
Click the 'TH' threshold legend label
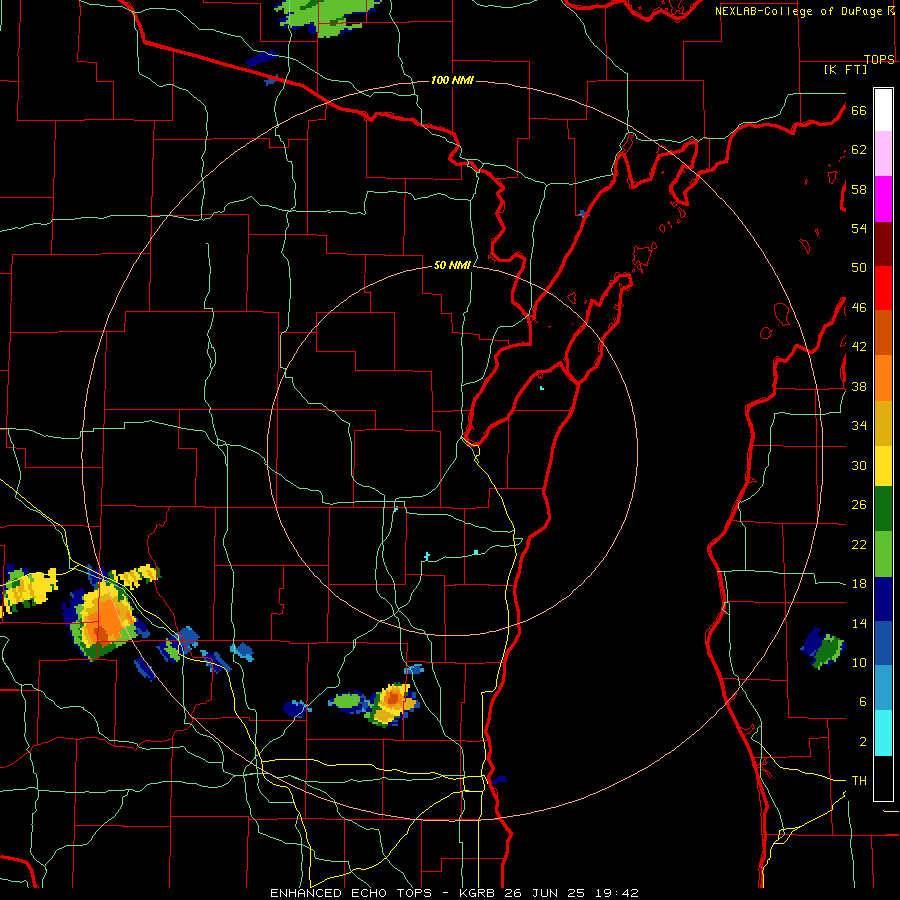[x=859, y=781]
